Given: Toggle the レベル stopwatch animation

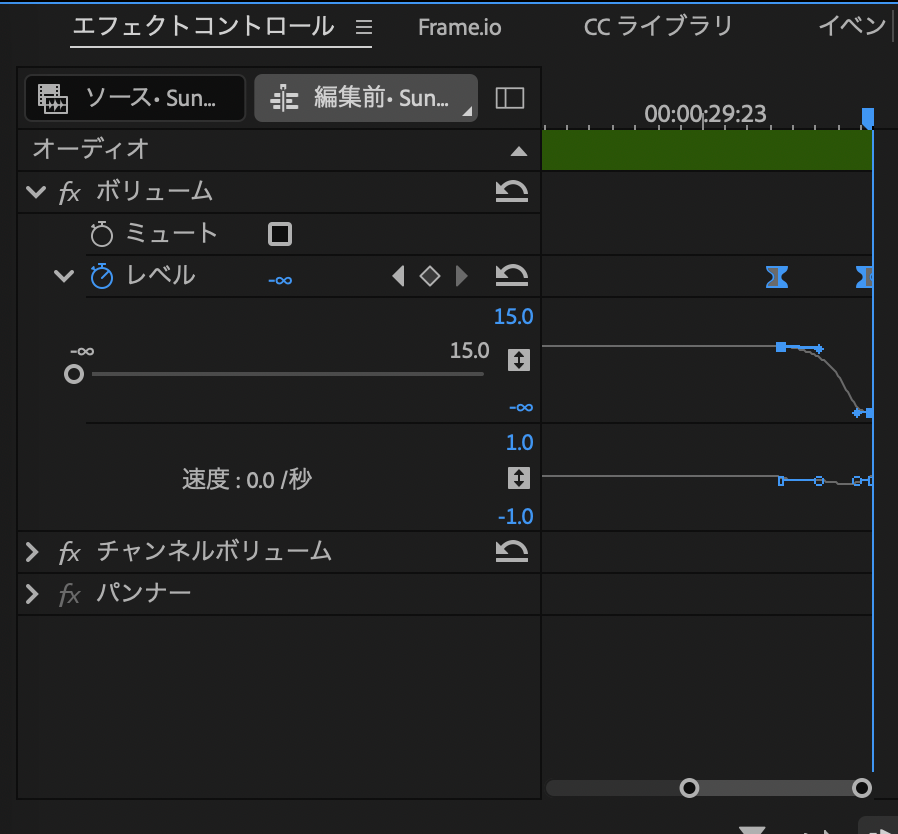Looking at the screenshot, I should coord(102,276).
